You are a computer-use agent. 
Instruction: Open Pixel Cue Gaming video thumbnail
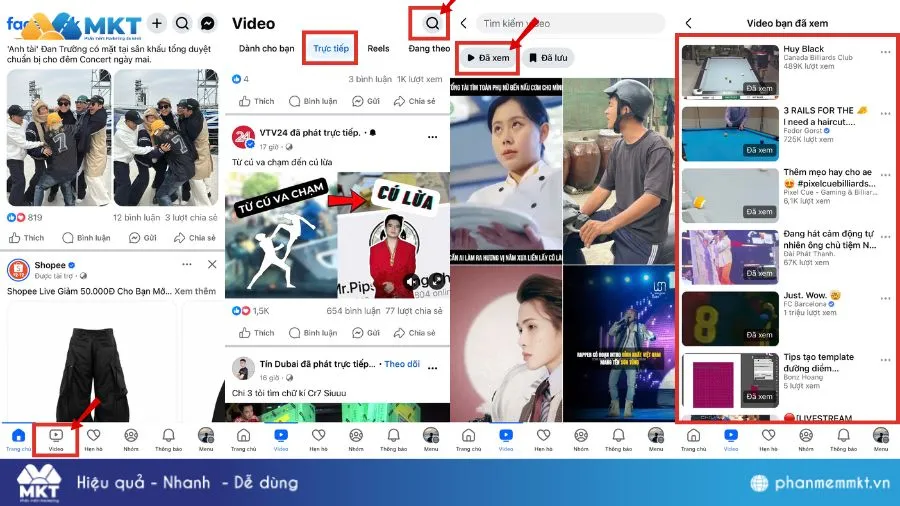click(730, 195)
